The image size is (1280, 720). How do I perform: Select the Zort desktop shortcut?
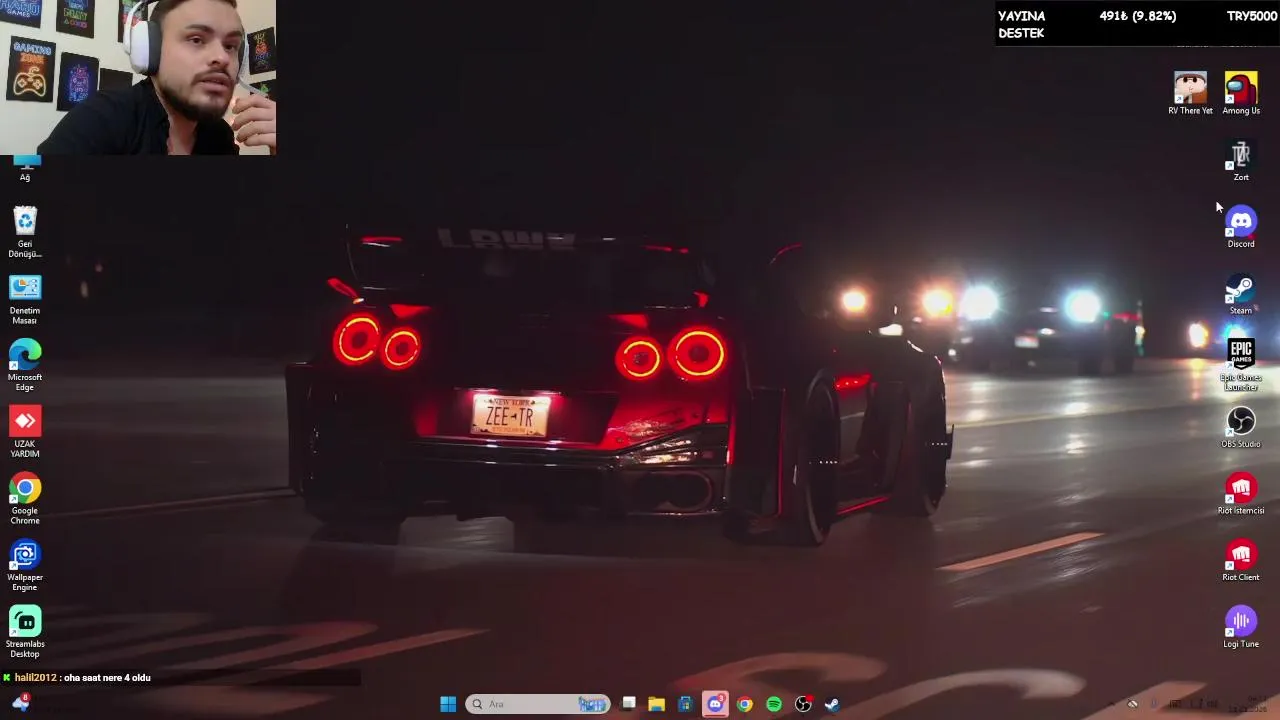tap(1241, 160)
